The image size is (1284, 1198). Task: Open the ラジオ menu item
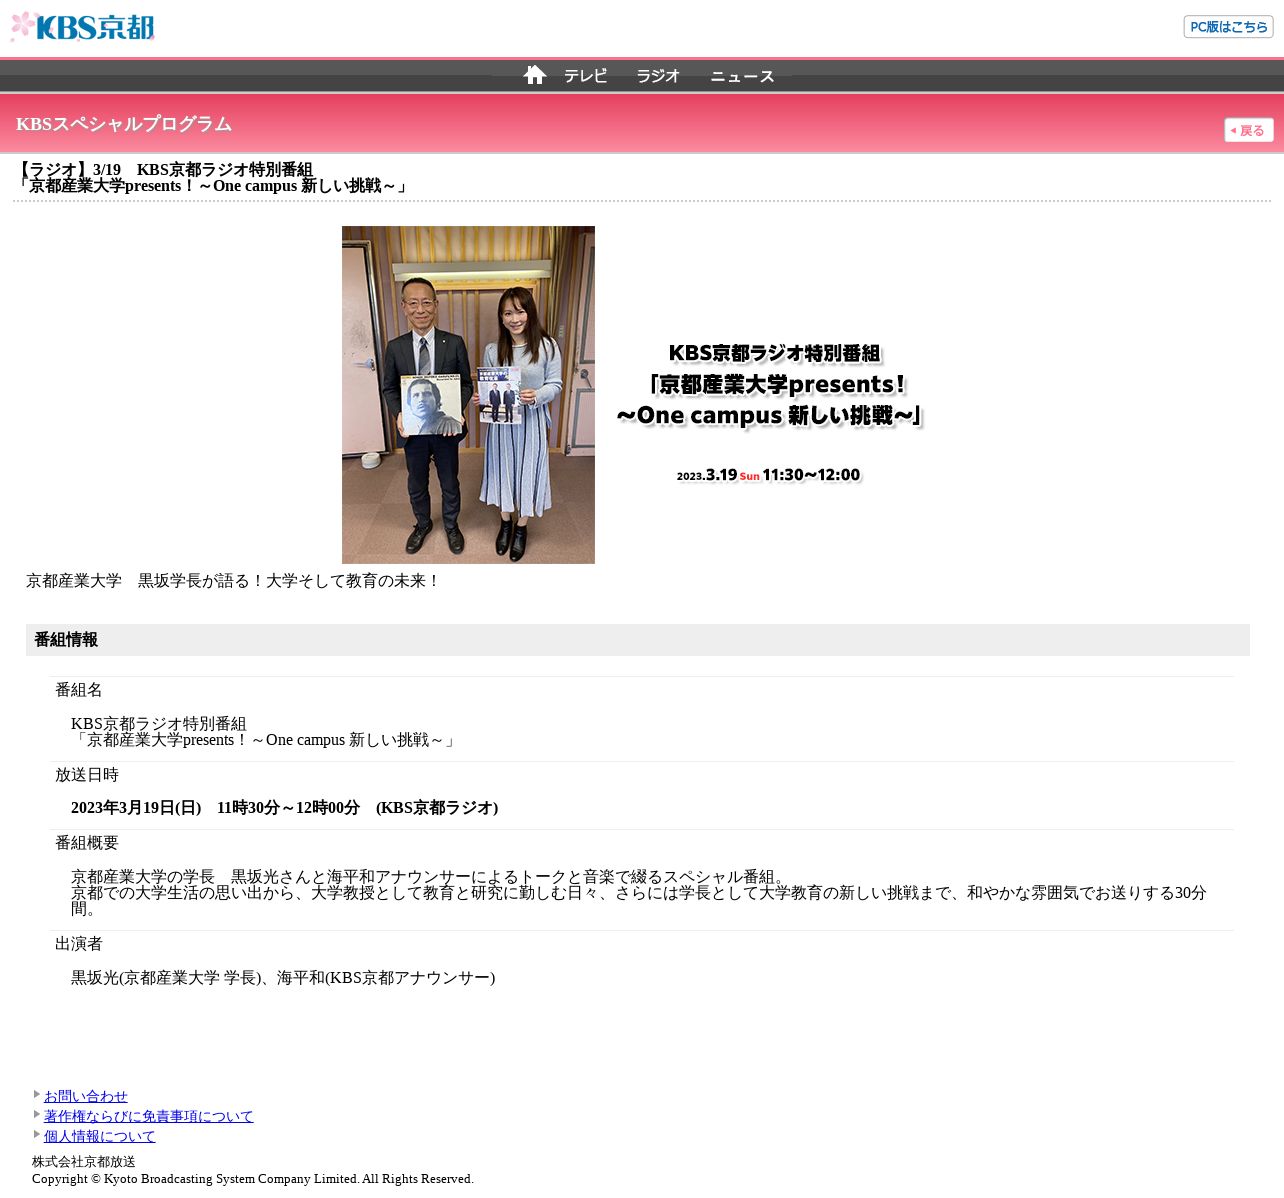tap(658, 76)
